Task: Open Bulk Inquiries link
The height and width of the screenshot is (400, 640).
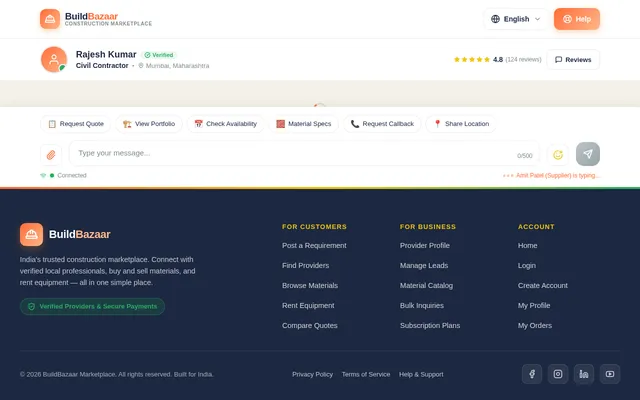Action: [422, 305]
